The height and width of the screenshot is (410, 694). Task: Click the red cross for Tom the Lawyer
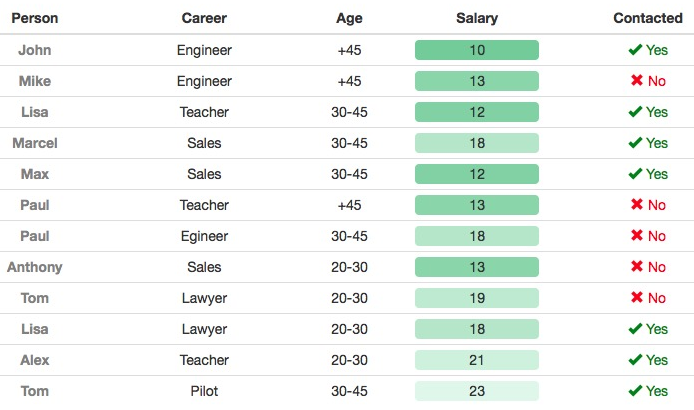click(637, 298)
